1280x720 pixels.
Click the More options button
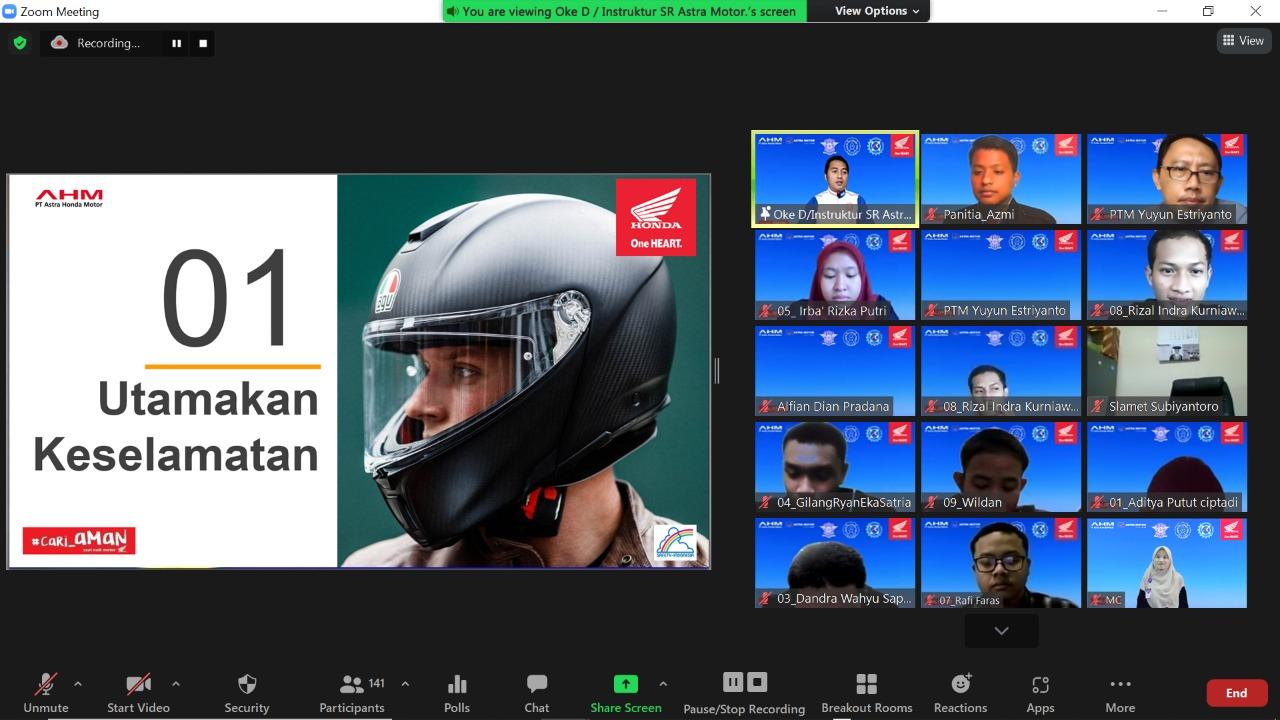[1120, 692]
